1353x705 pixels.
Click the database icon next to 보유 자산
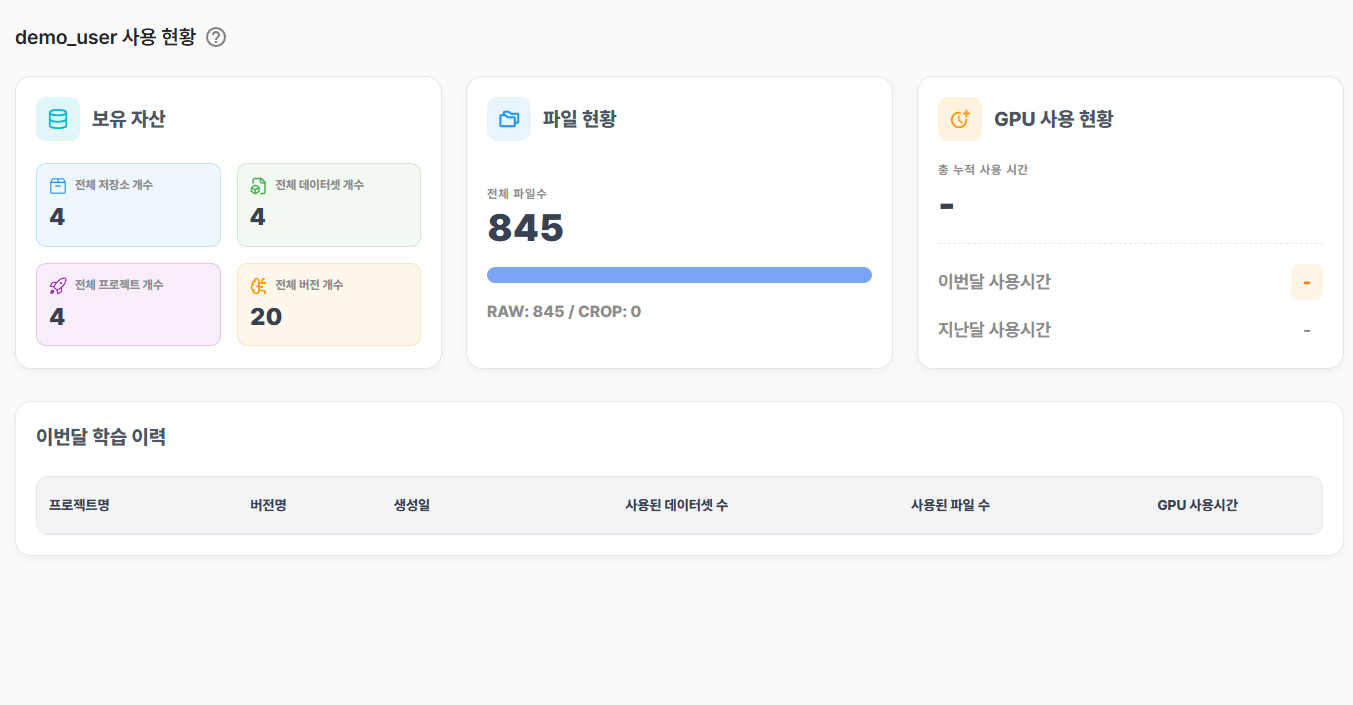58,119
